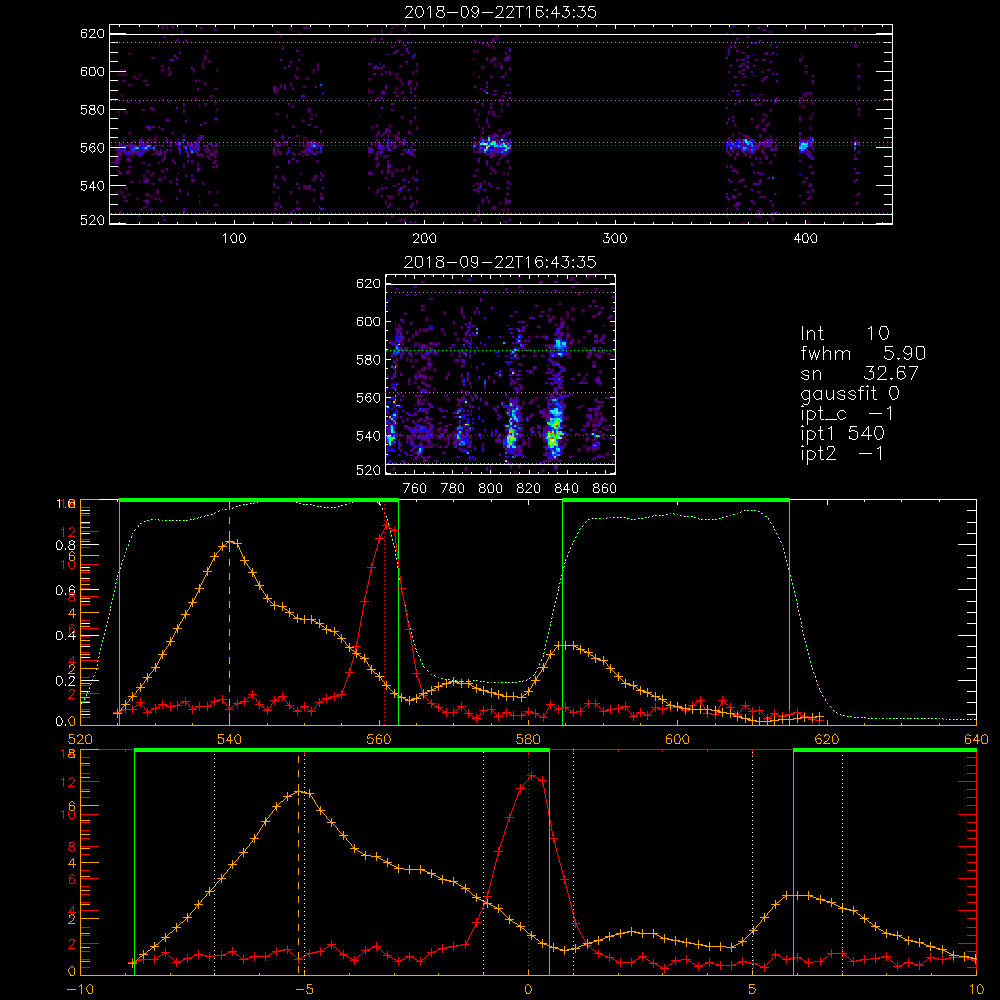Click x-axis label 0 of the bottom panel
The height and width of the screenshot is (1000, 1000).
coord(528,990)
